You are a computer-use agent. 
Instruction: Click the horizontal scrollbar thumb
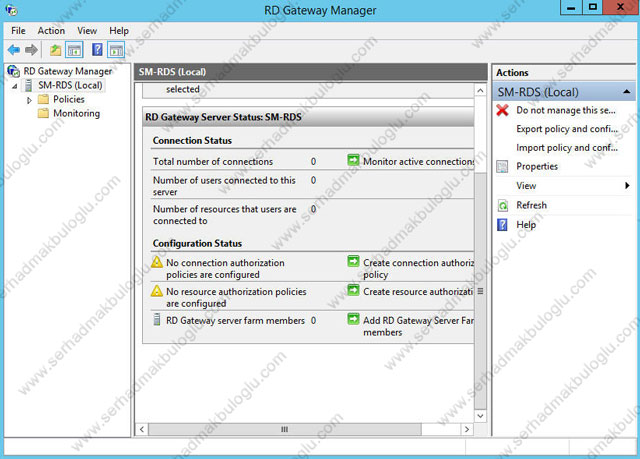[285, 429]
